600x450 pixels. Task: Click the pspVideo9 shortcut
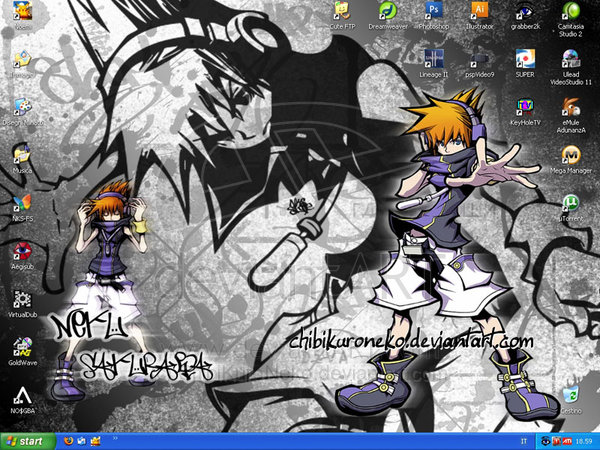[x=479, y=58]
